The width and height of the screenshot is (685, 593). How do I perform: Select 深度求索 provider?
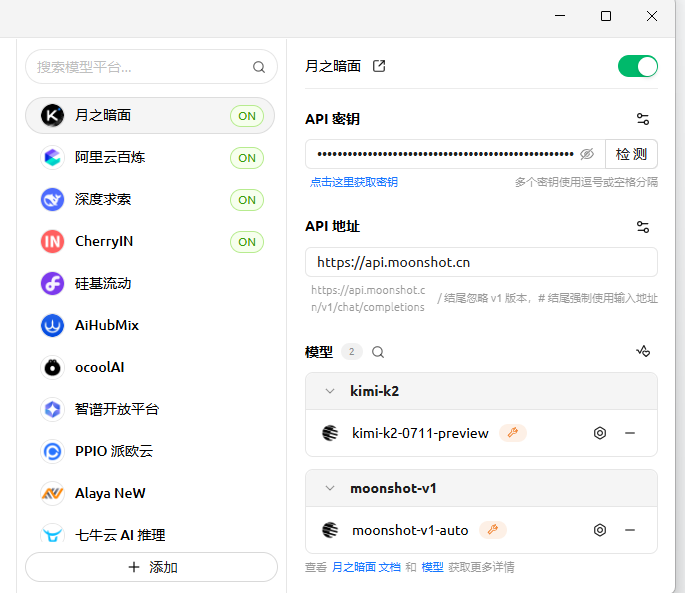coord(150,199)
